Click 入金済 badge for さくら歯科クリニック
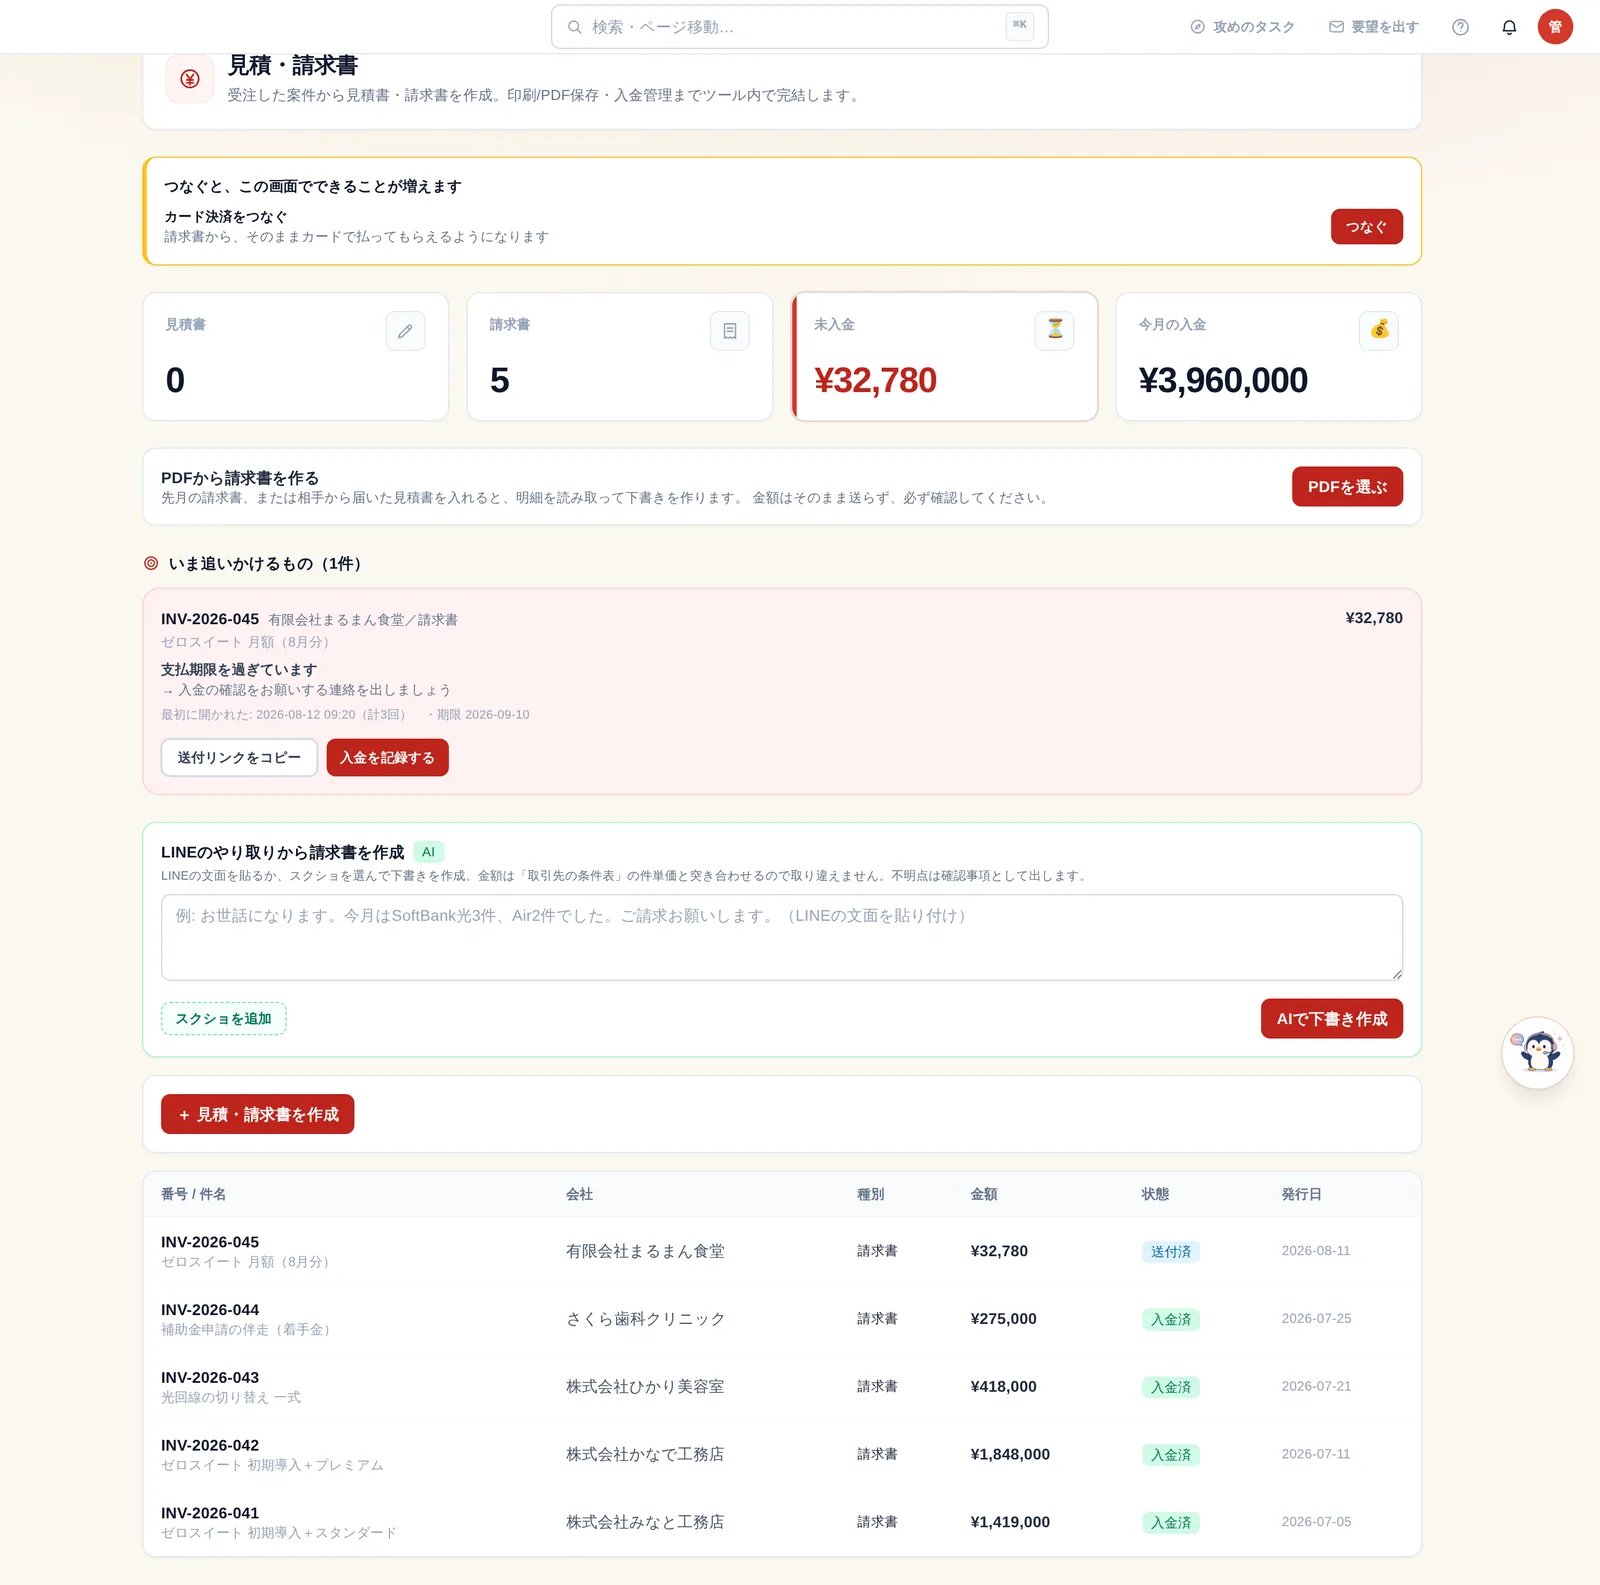 tap(1170, 1320)
